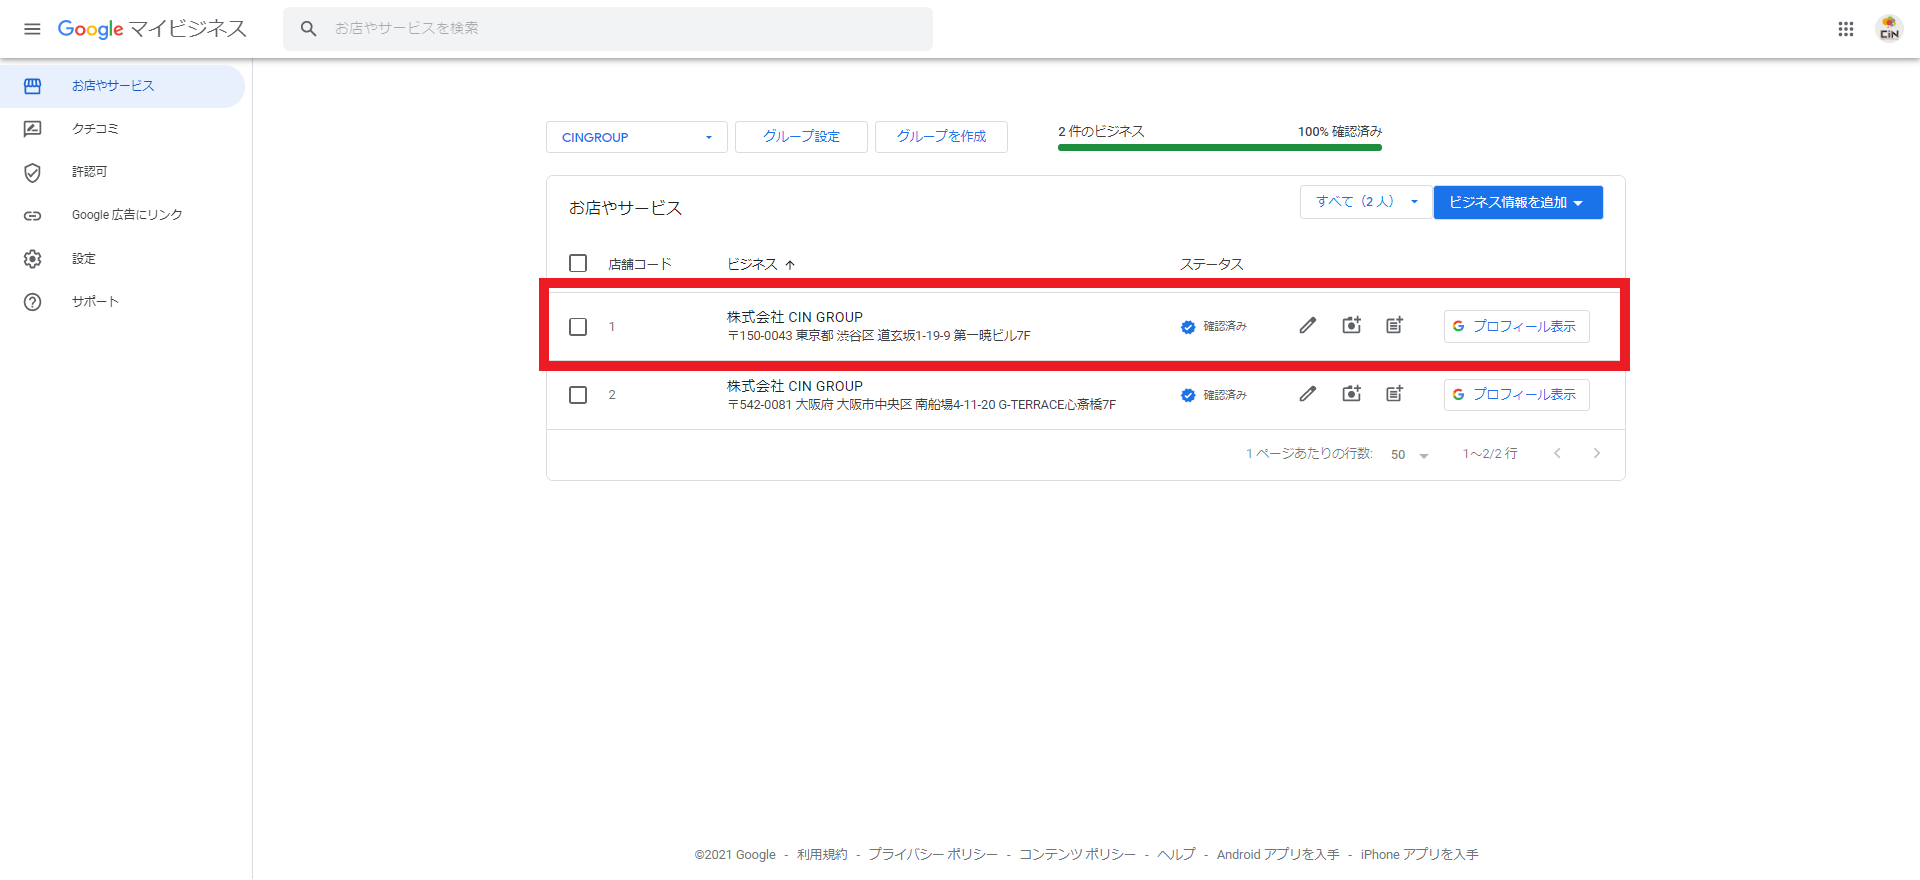This screenshot has width=1920, height=880.
Task: Open the hamburger main menu
Action: (32, 29)
